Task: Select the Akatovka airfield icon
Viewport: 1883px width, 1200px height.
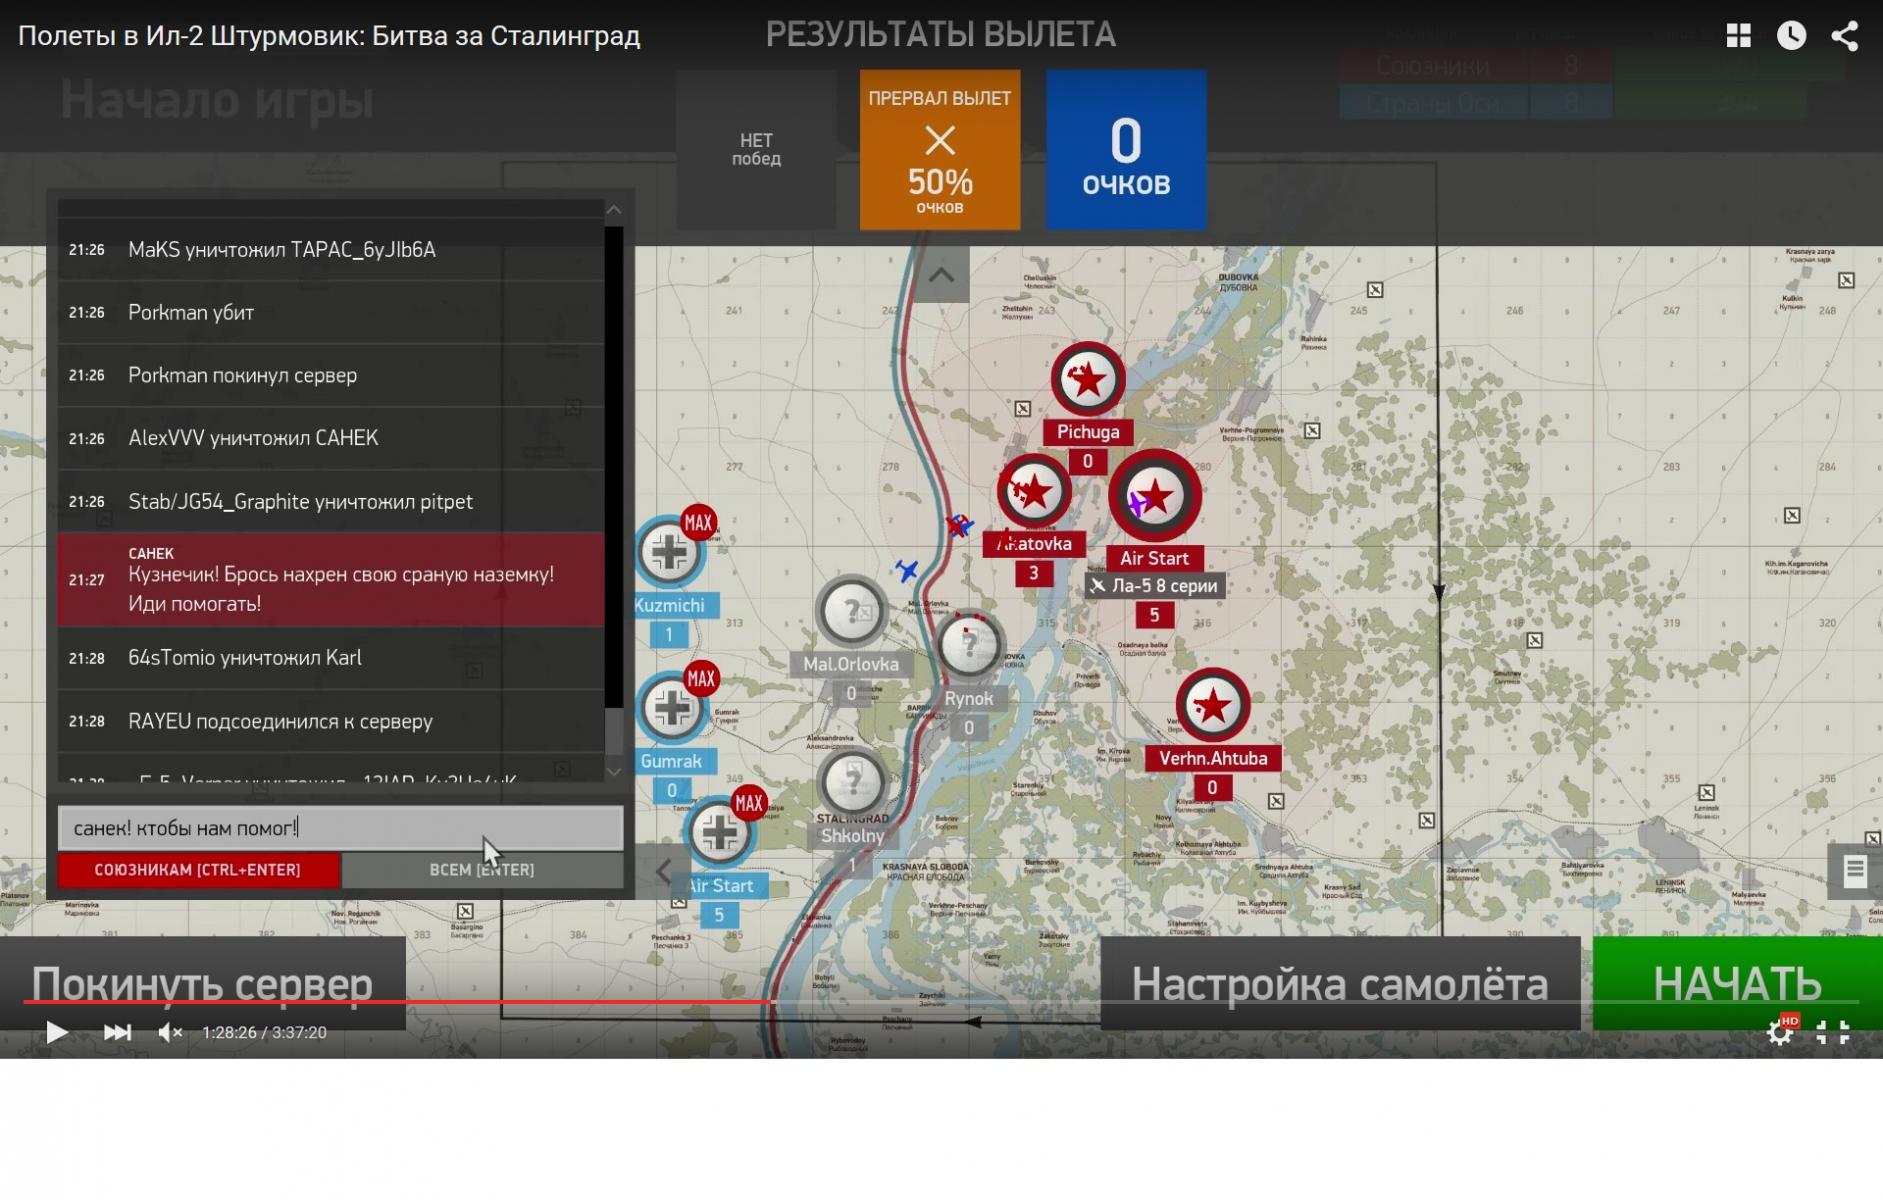Action: coord(1034,492)
